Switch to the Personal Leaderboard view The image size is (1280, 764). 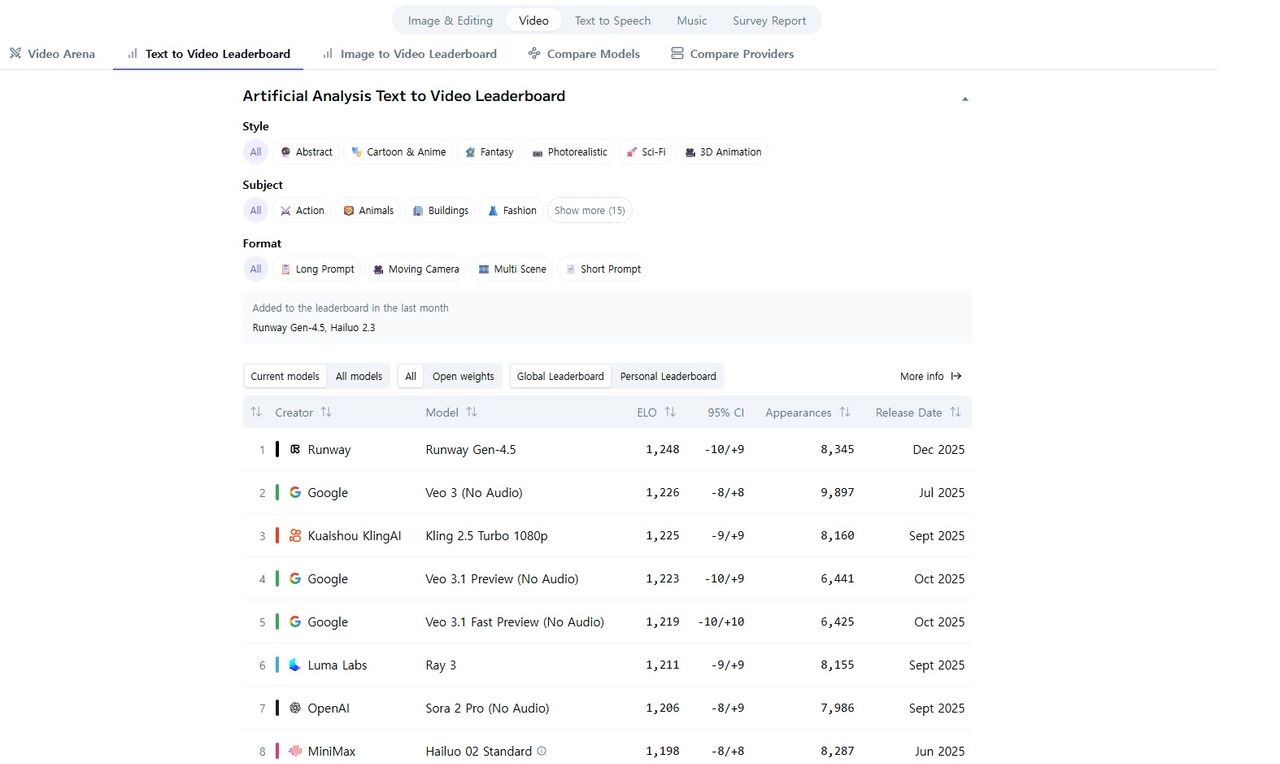pos(668,376)
